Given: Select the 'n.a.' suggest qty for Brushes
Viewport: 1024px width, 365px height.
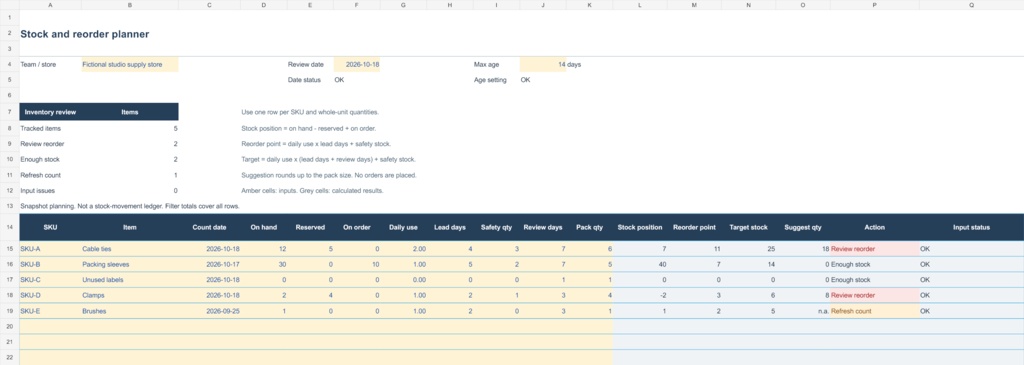Looking at the screenshot, I should (x=803, y=311).
